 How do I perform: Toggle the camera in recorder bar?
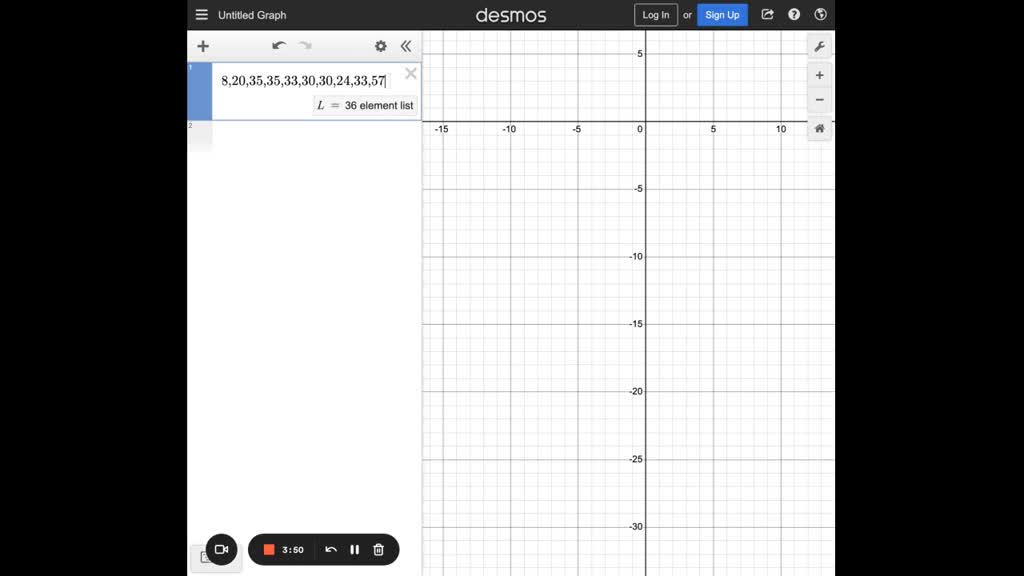click(x=221, y=549)
